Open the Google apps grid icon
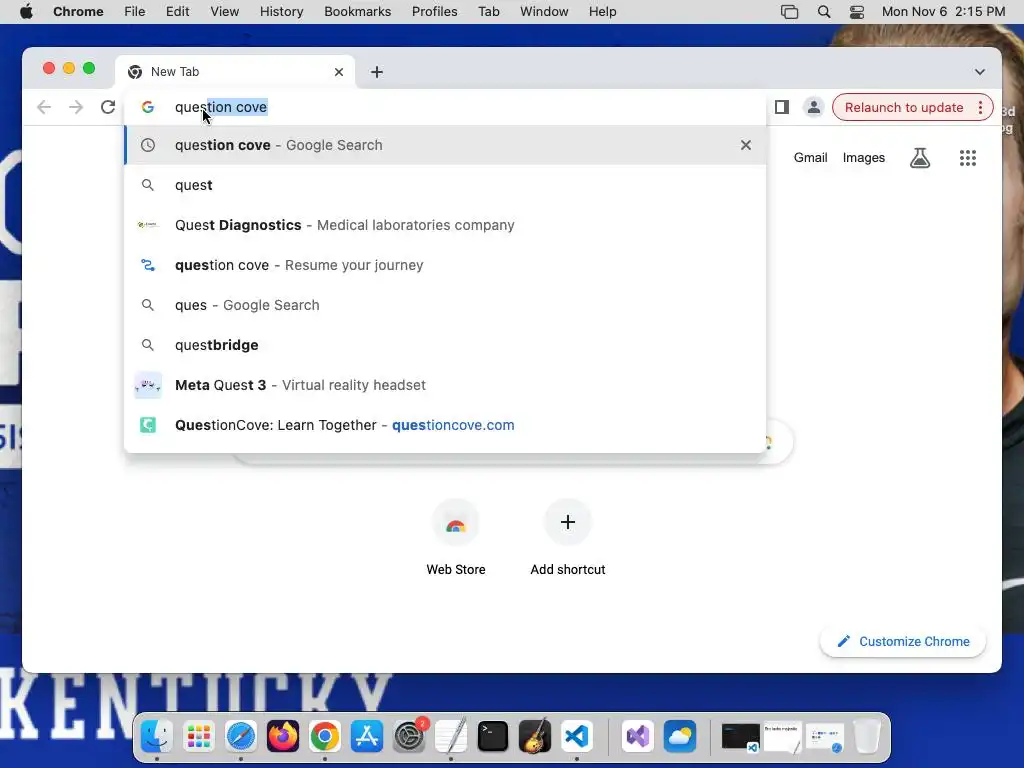This screenshot has width=1024, height=768. [968, 157]
